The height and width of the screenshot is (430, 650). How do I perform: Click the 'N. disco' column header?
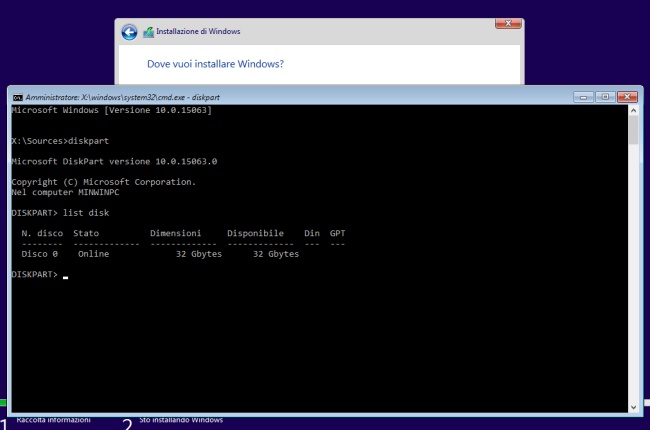tap(42, 233)
